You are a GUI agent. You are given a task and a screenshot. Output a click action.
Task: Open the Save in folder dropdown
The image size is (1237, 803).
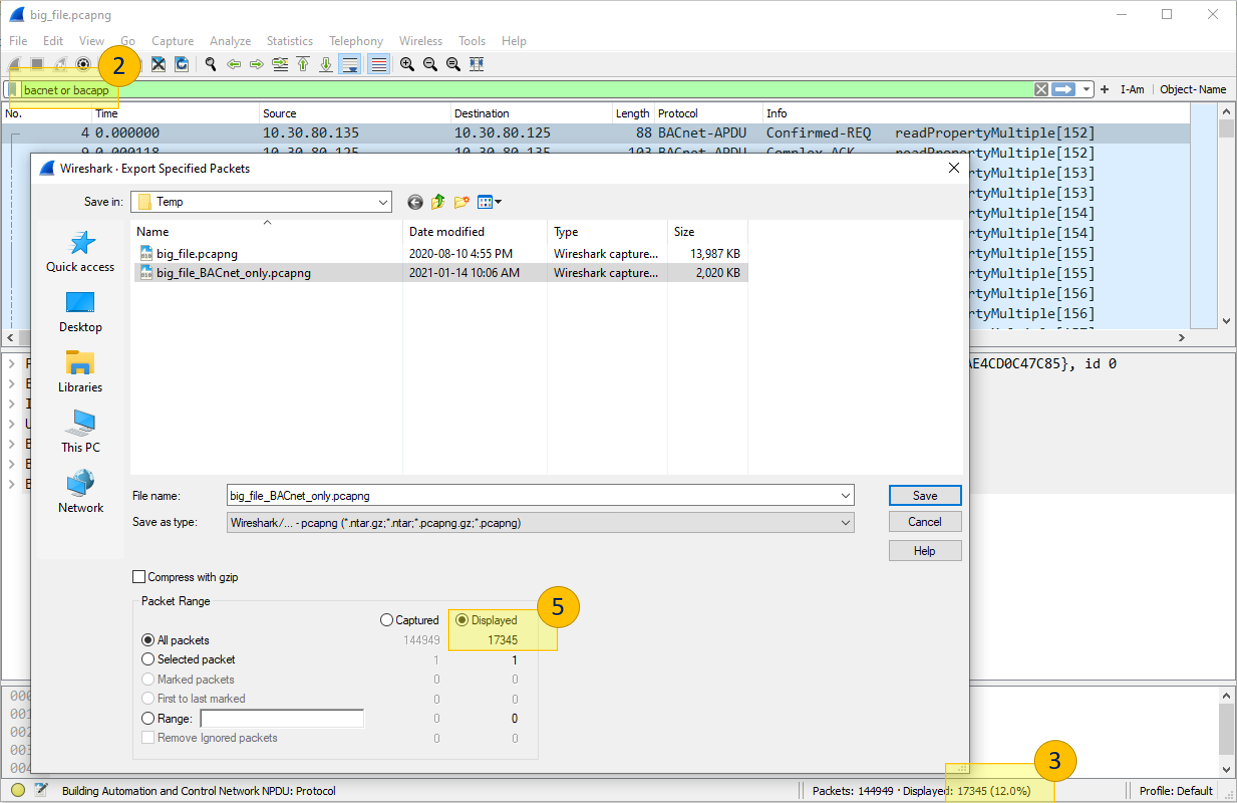tap(383, 202)
